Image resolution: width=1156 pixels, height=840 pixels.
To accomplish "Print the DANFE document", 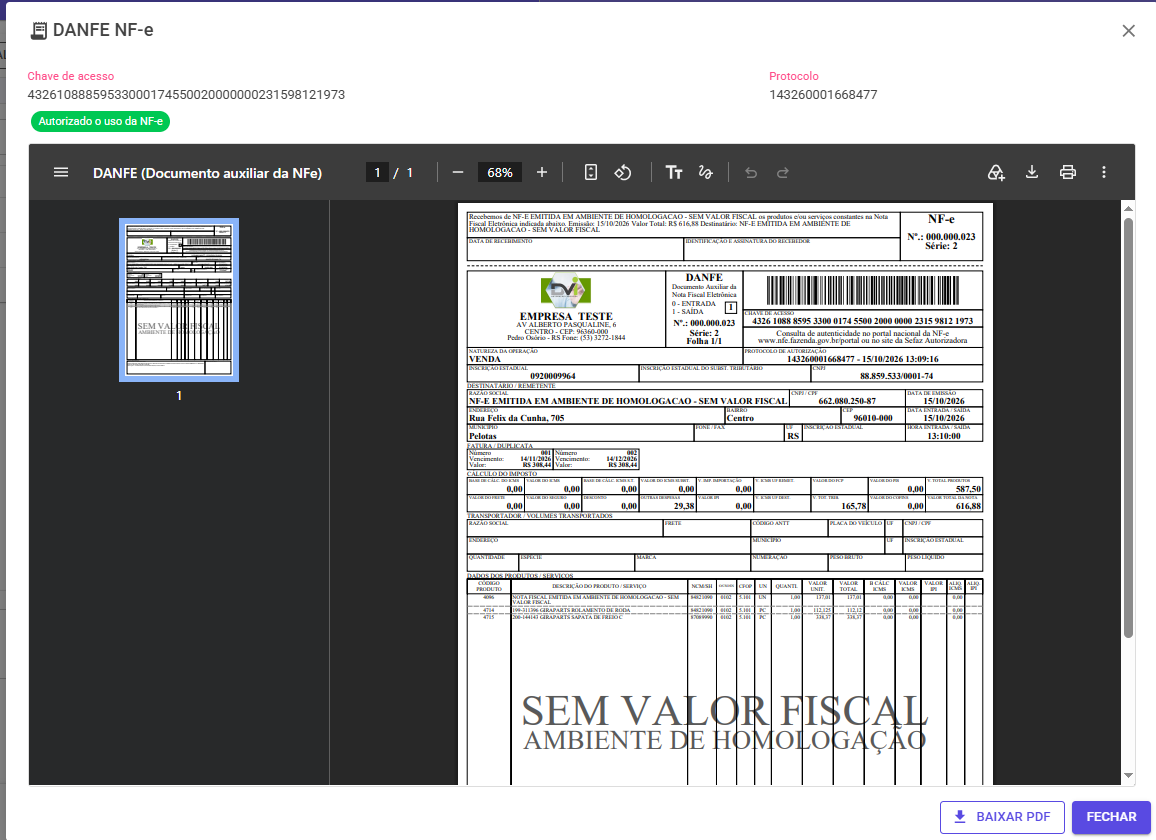I will [1068, 173].
